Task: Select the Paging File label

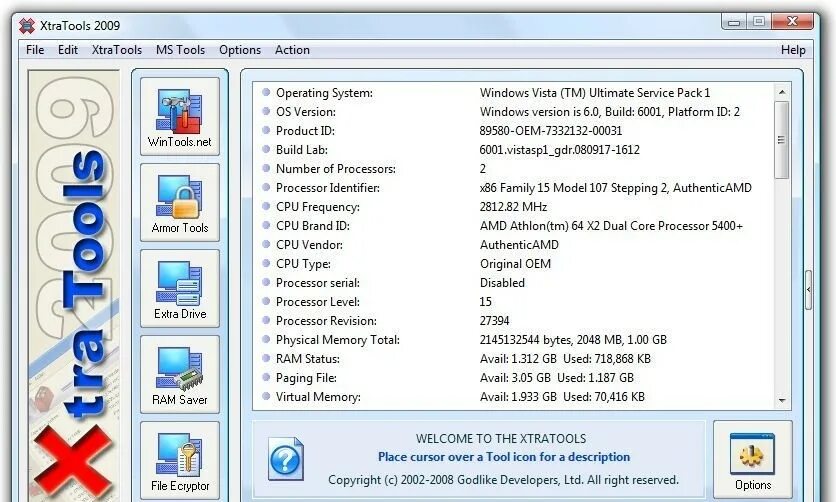Action: click(x=306, y=378)
